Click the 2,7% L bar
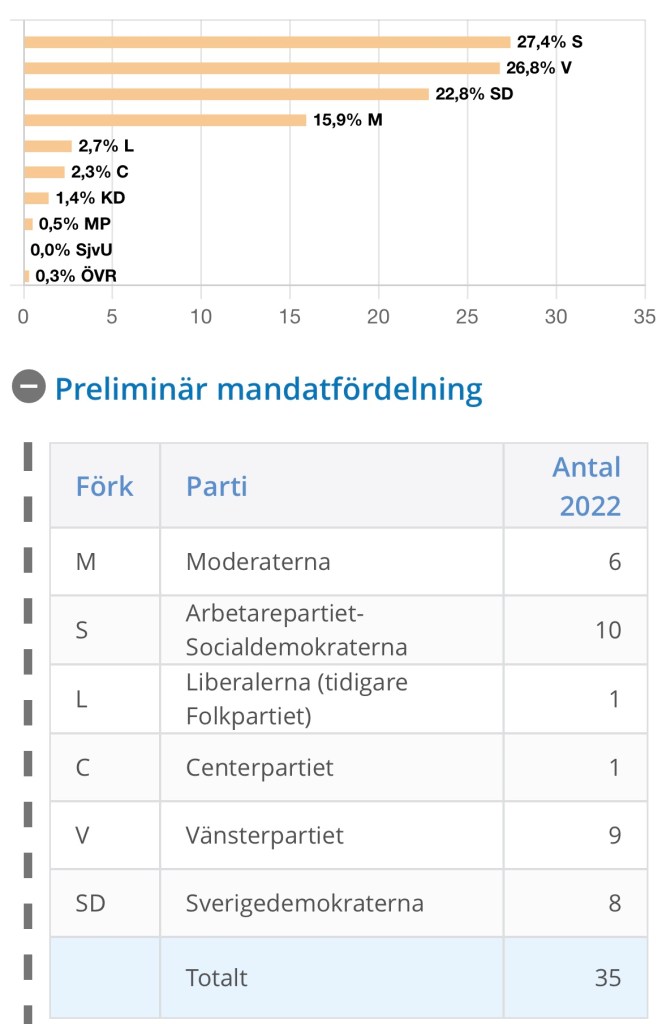 click(x=48, y=146)
